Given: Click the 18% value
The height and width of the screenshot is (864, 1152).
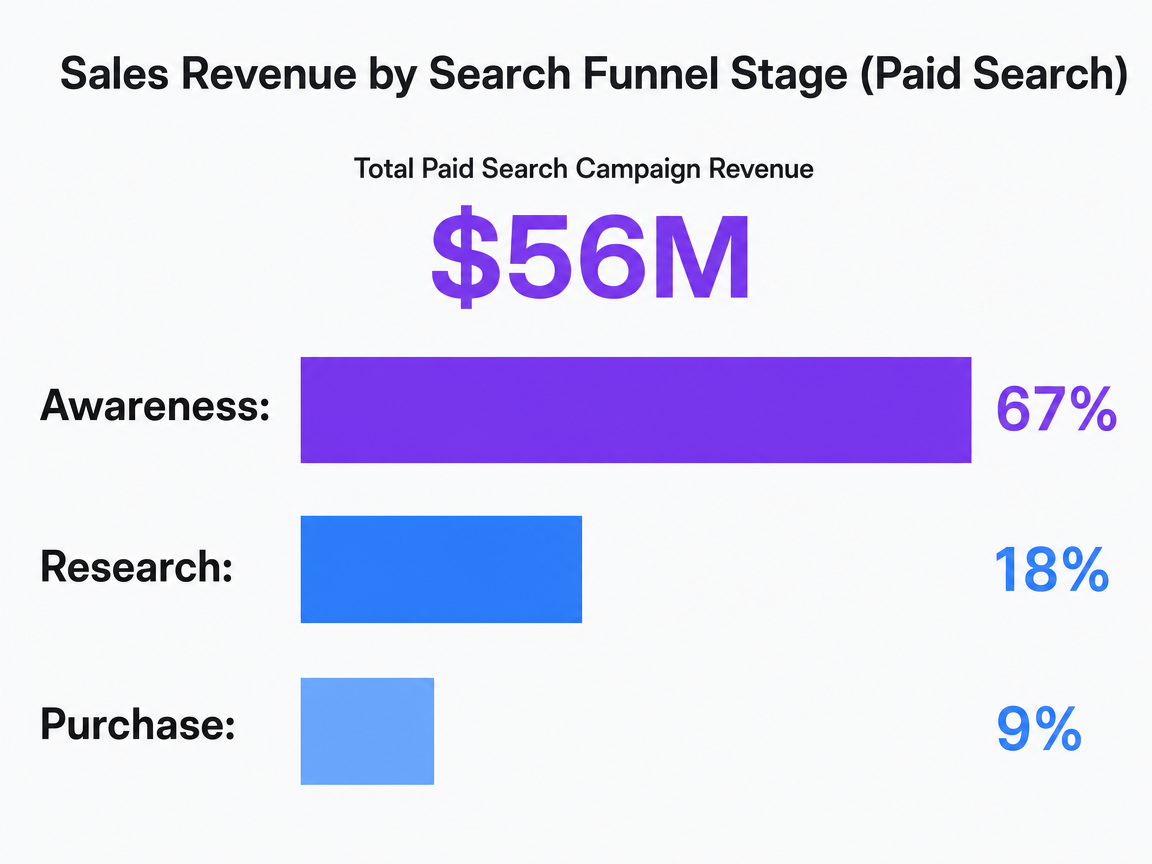Looking at the screenshot, I should click(1051, 569).
